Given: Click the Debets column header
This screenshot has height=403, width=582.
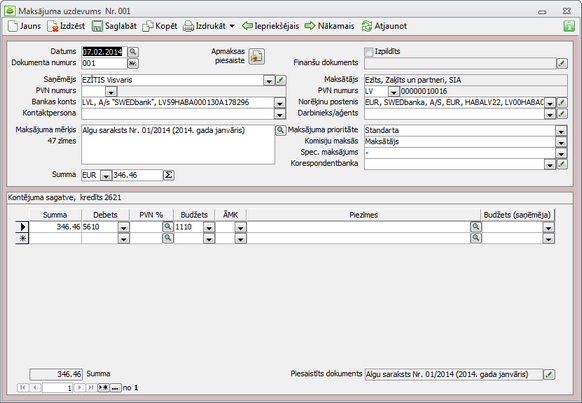Looking at the screenshot, I should click(105, 215).
